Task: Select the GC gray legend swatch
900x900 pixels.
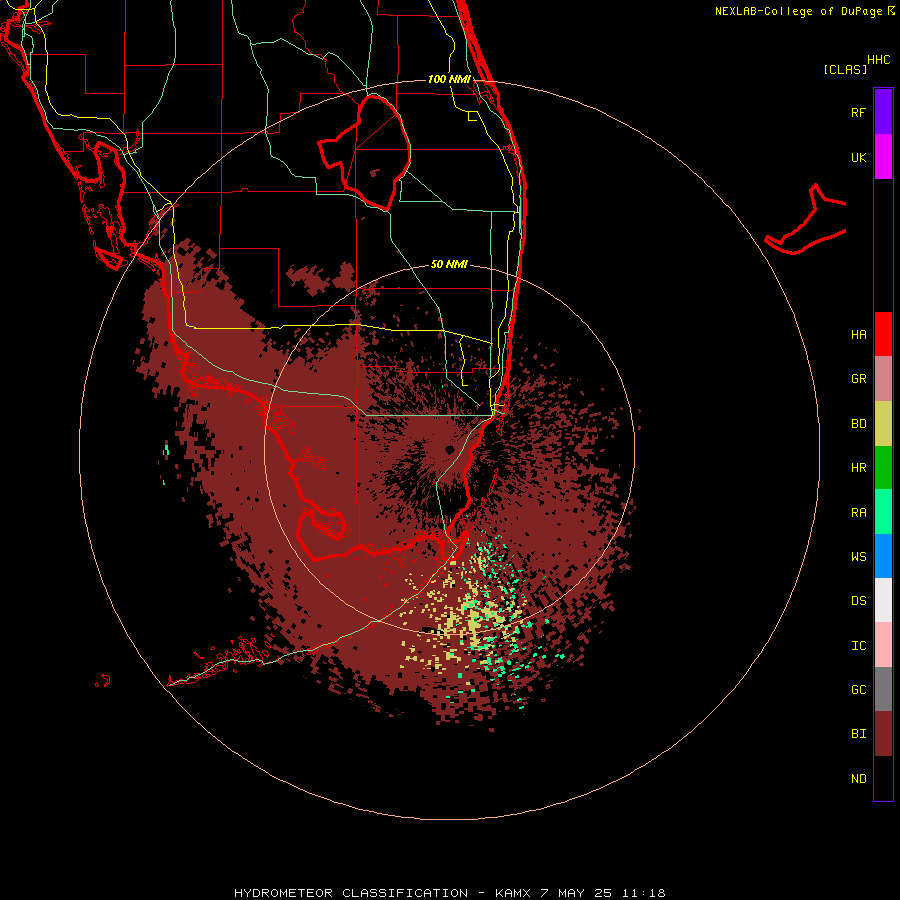Action: point(883,689)
